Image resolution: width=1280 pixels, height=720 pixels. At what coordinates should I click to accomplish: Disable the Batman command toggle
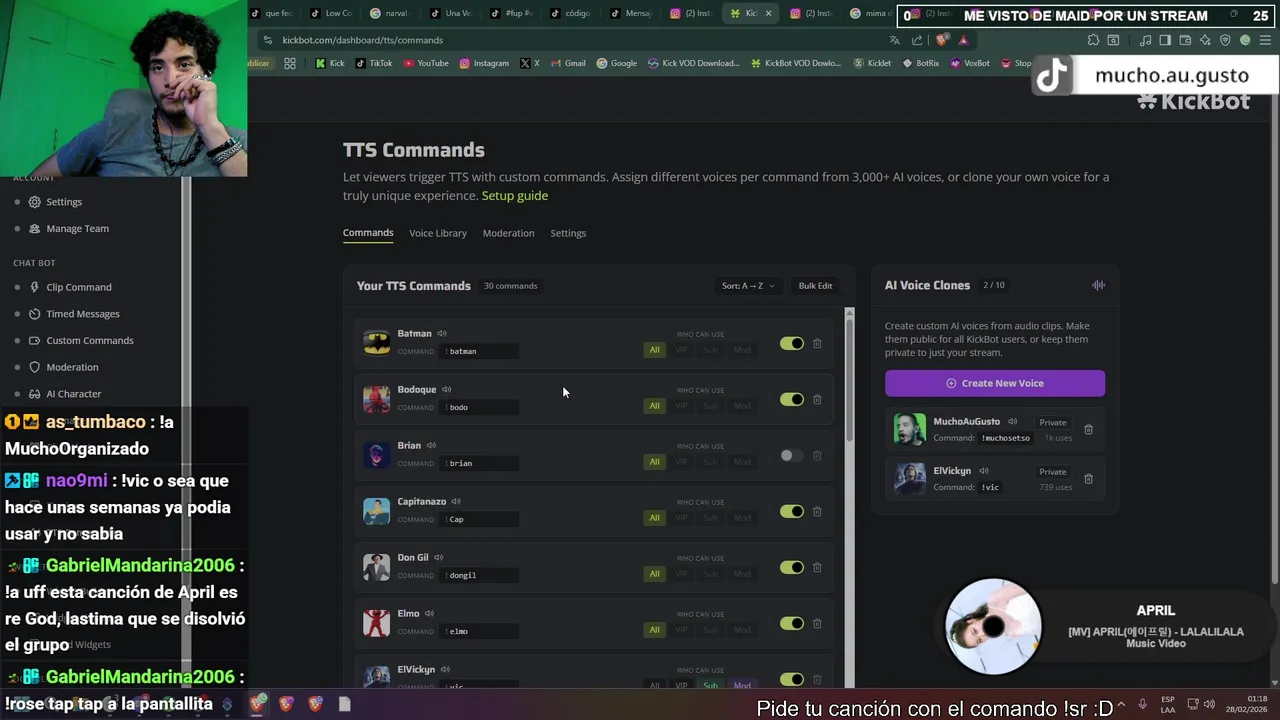pos(792,343)
